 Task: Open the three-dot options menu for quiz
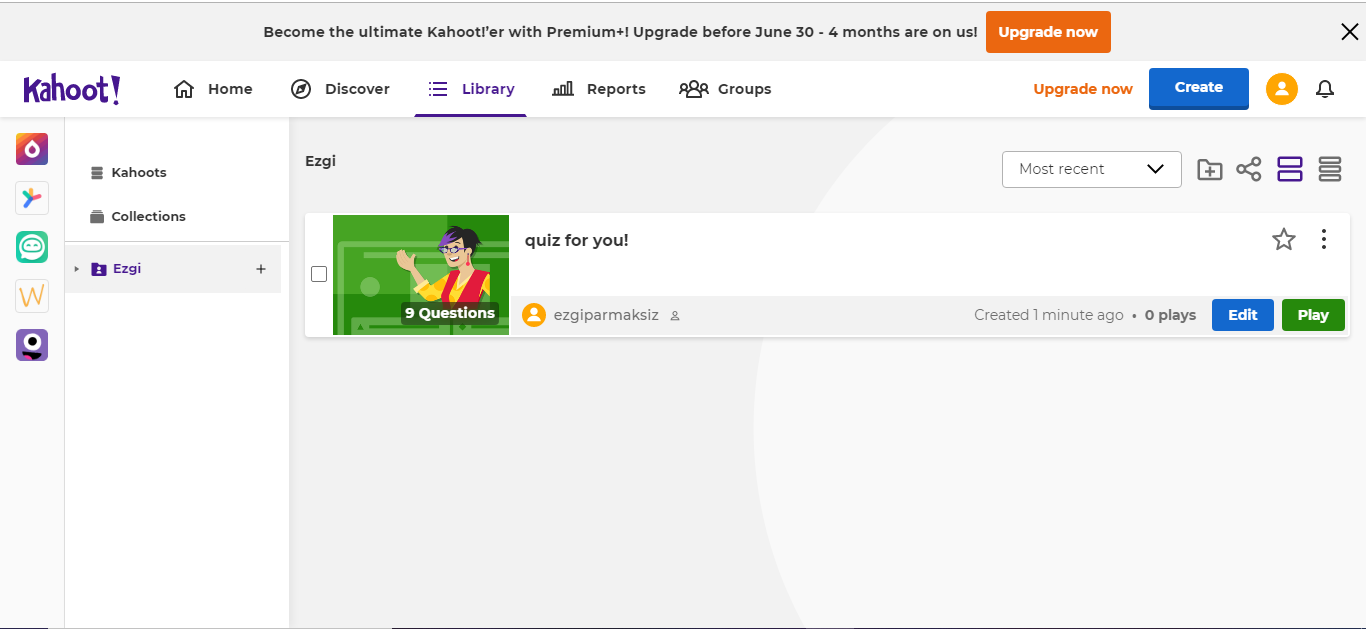pyautogui.click(x=1324, y=239)
